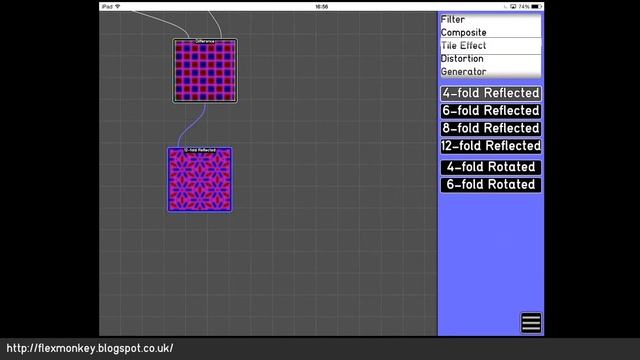Select the Difference node thumbnail
Screen dimensions: 640x360
[205, 71]
